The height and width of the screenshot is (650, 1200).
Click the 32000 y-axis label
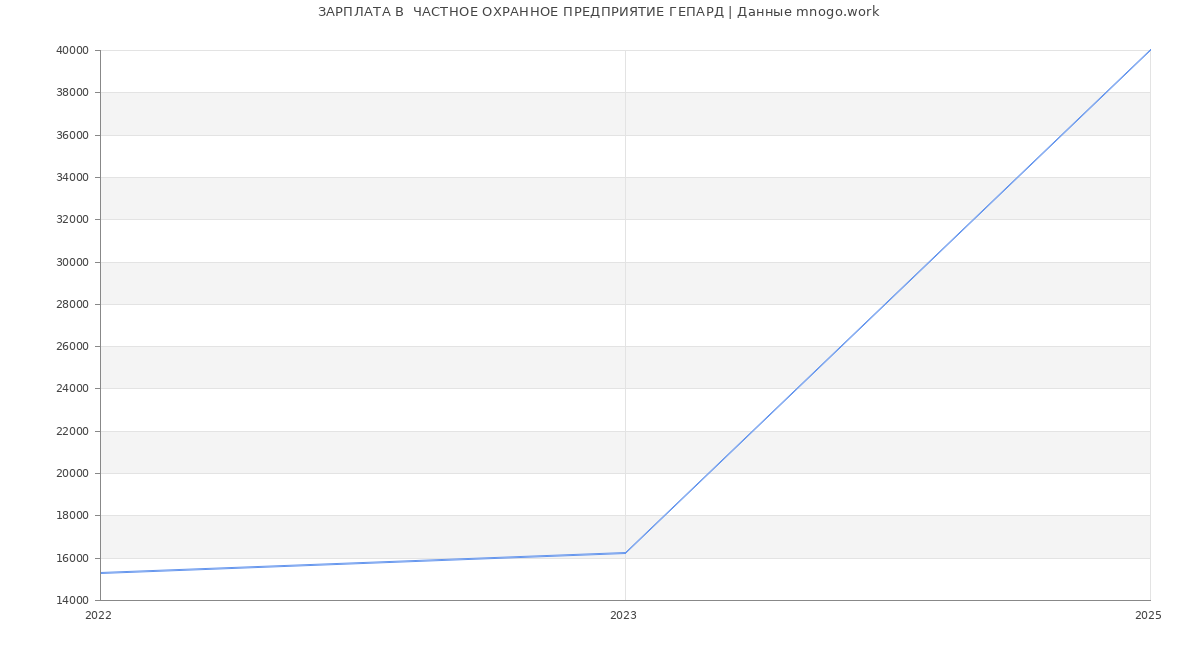[x=73, y=220]
